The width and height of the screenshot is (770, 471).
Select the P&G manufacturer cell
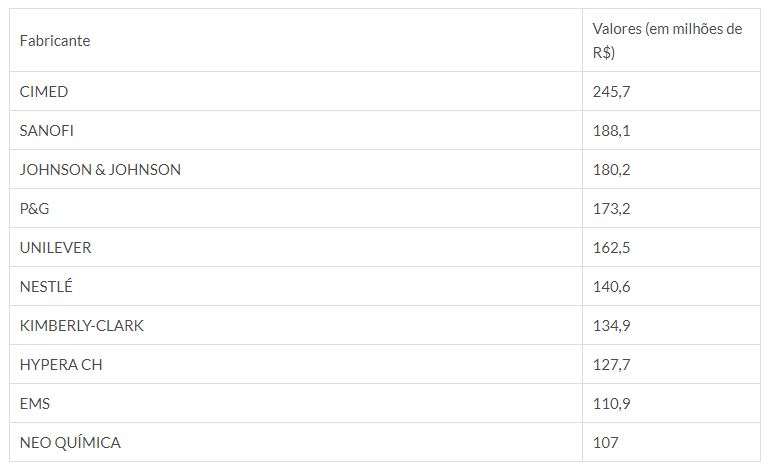35,209
